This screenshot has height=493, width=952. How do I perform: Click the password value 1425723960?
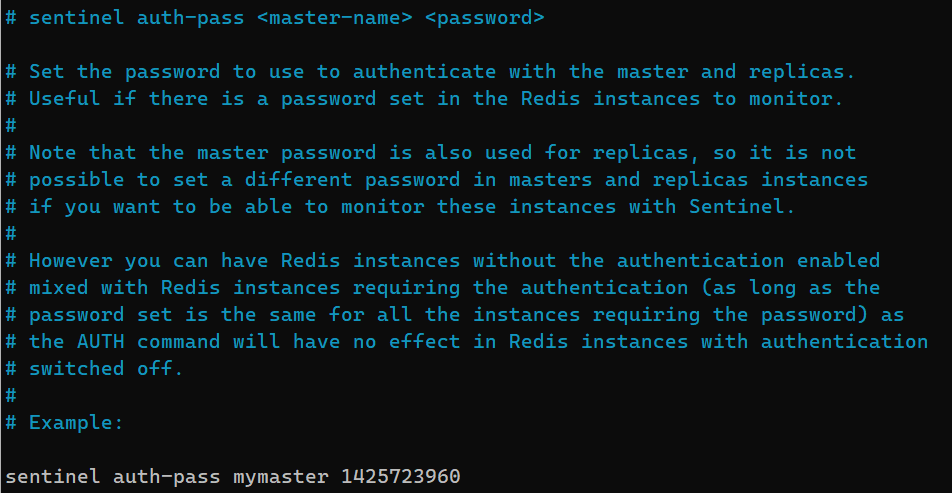click(401, 477)
